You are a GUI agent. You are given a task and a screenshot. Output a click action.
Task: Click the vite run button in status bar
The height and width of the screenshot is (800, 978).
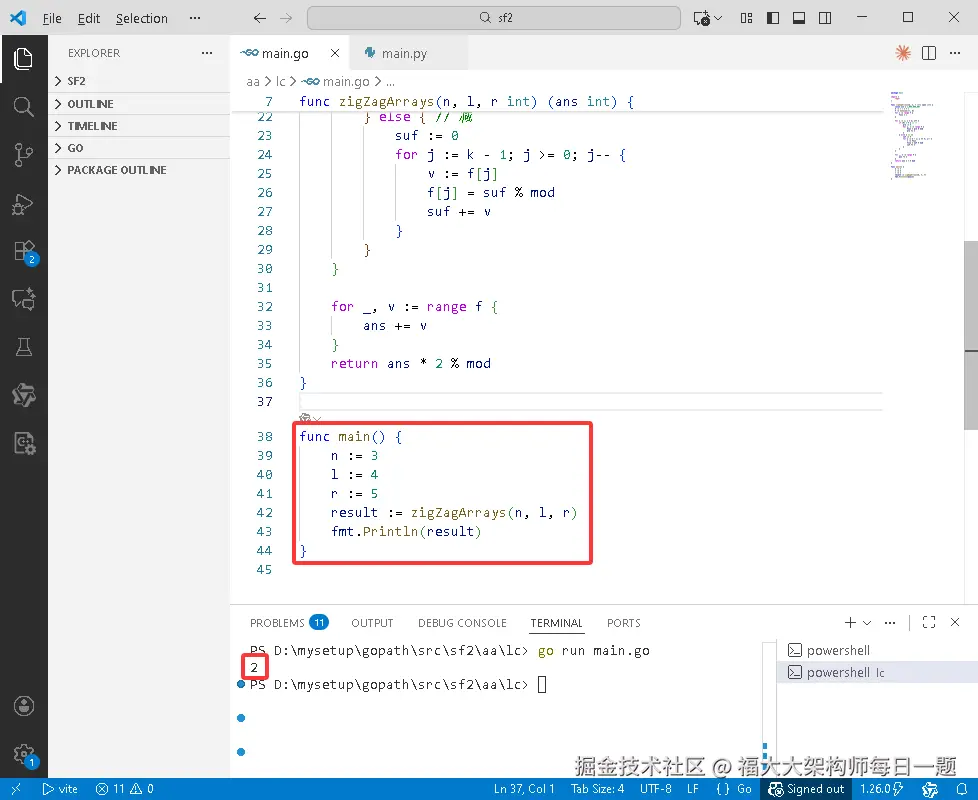pos(60,789)
